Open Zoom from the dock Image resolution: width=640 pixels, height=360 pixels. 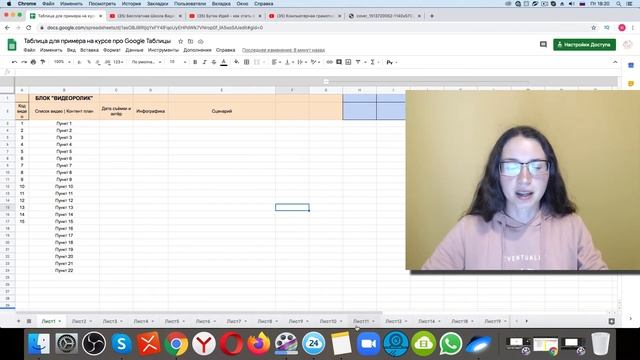pos(368,344)
